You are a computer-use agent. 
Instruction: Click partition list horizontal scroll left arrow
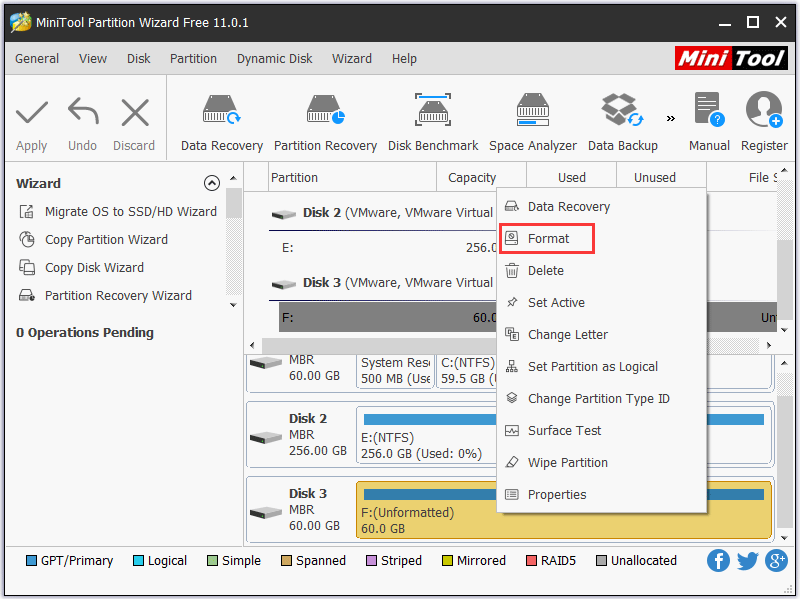[x=252, y=345]
